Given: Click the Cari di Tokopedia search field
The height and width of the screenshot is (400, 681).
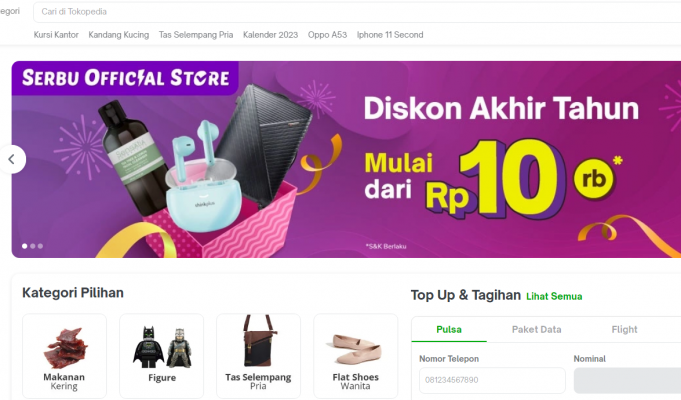Looking at the screenshot, I should point(357,12).
